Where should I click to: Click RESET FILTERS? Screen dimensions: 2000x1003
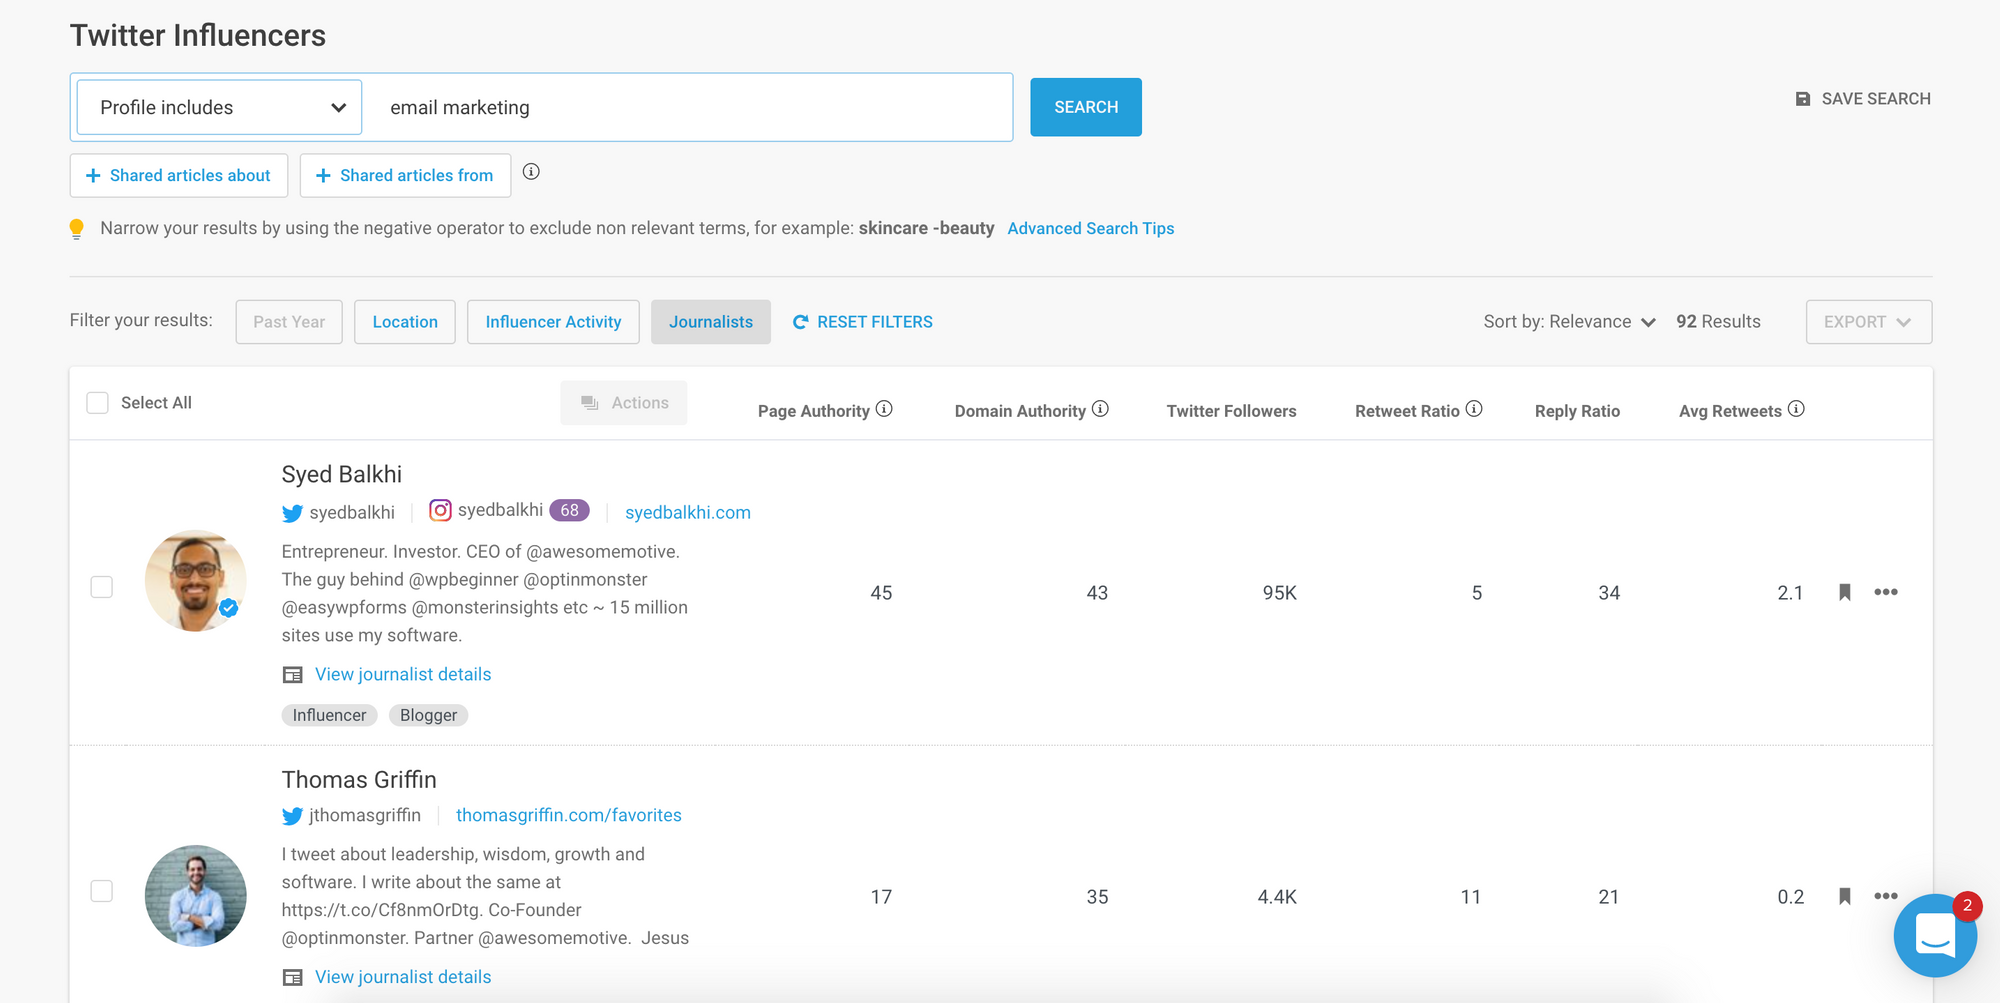[x=863, y=322]
